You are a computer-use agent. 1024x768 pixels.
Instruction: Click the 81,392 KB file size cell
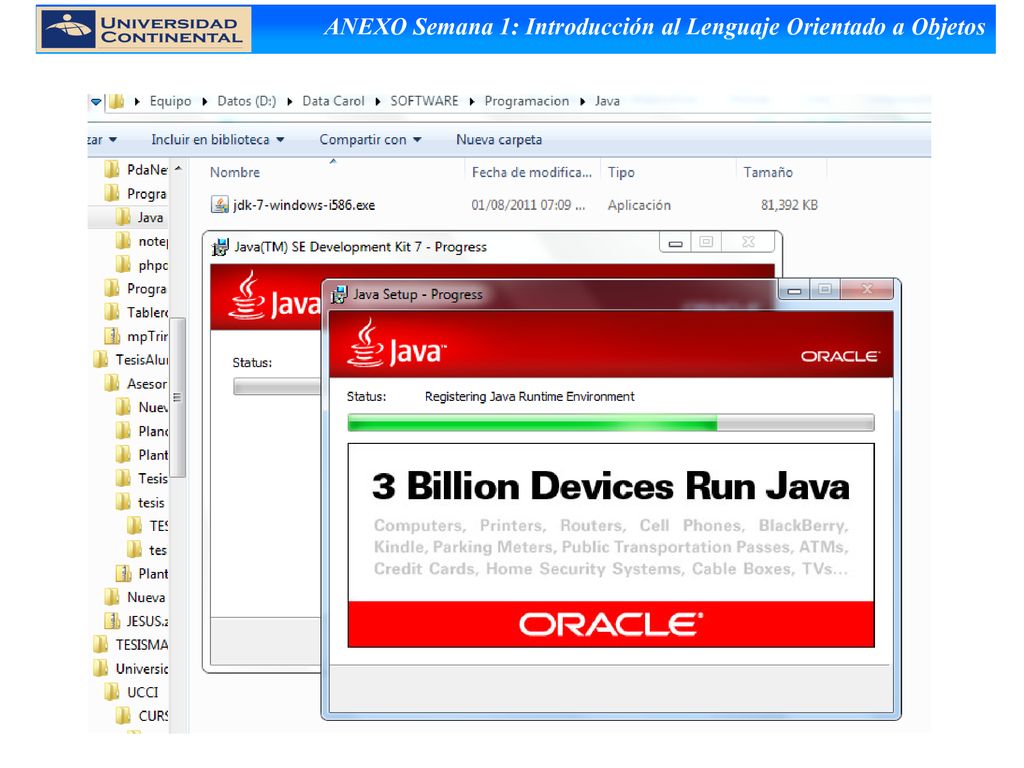[789, 205]
